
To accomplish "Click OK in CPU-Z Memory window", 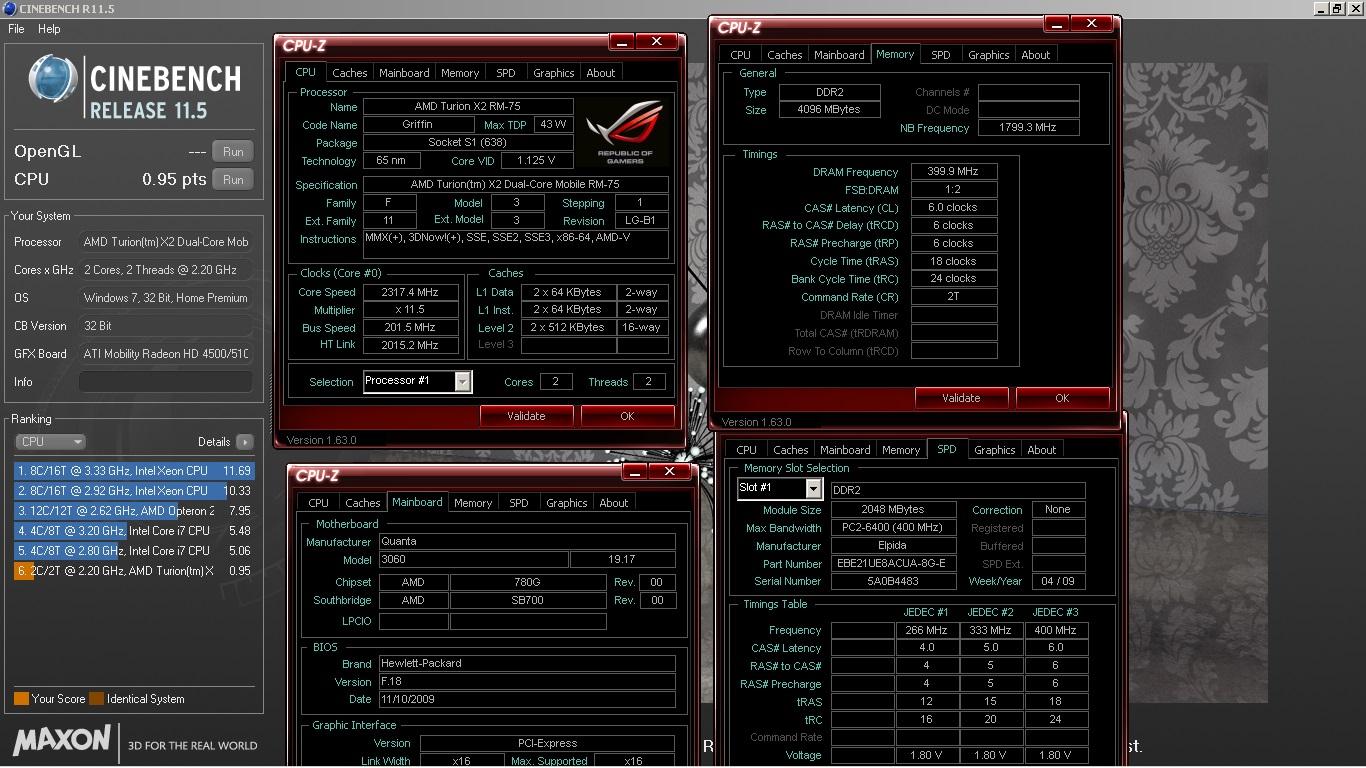I will pyautogui.click(x=1062, y=398).
